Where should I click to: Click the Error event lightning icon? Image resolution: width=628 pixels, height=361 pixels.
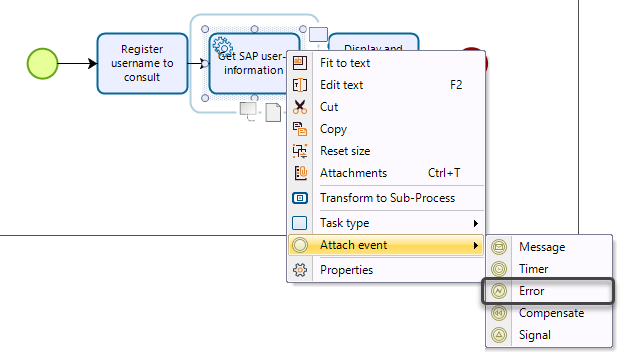[x=499, y=291]
